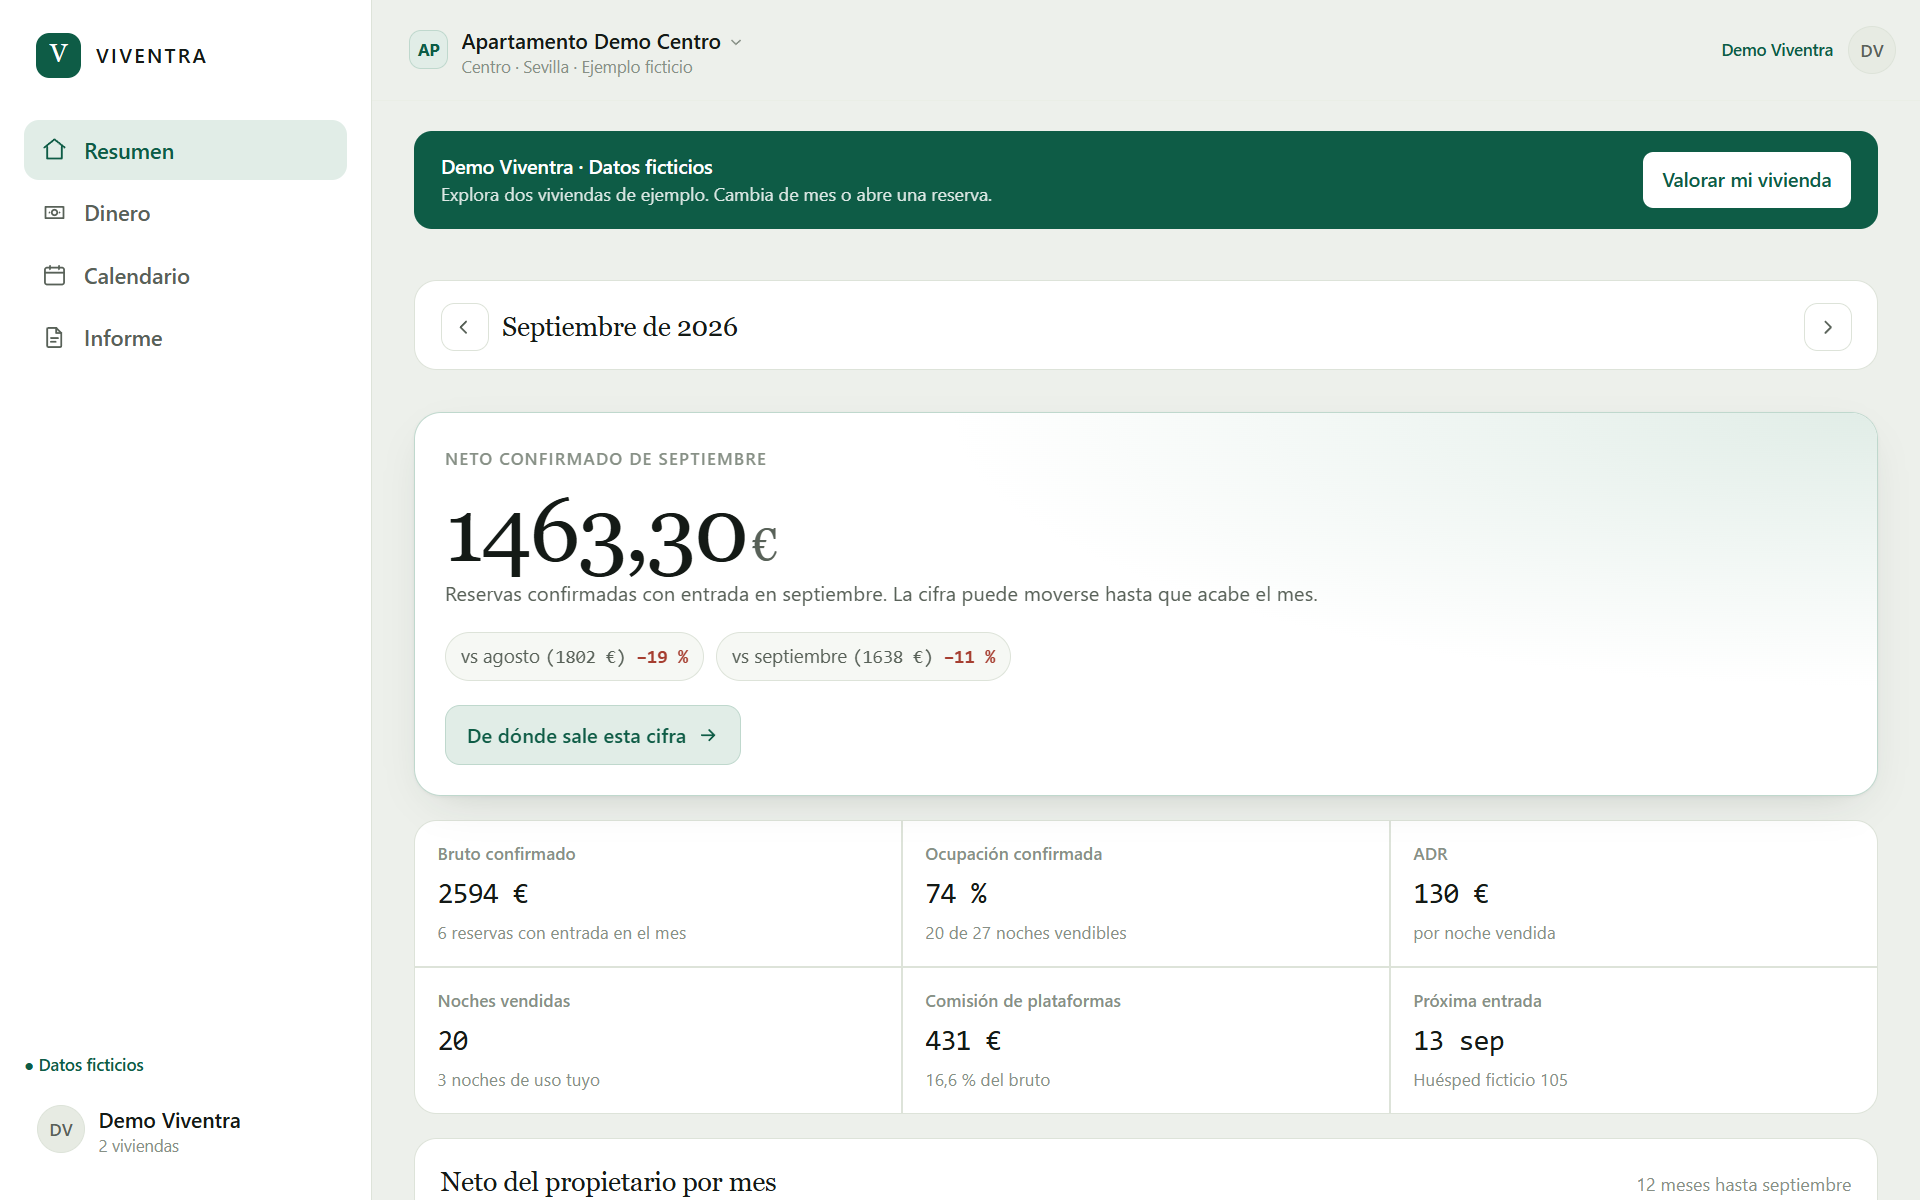Open the Calendario menu item
This screenshot has width=1920, height=1200.
pyautogui.click(x=185, y=276)
